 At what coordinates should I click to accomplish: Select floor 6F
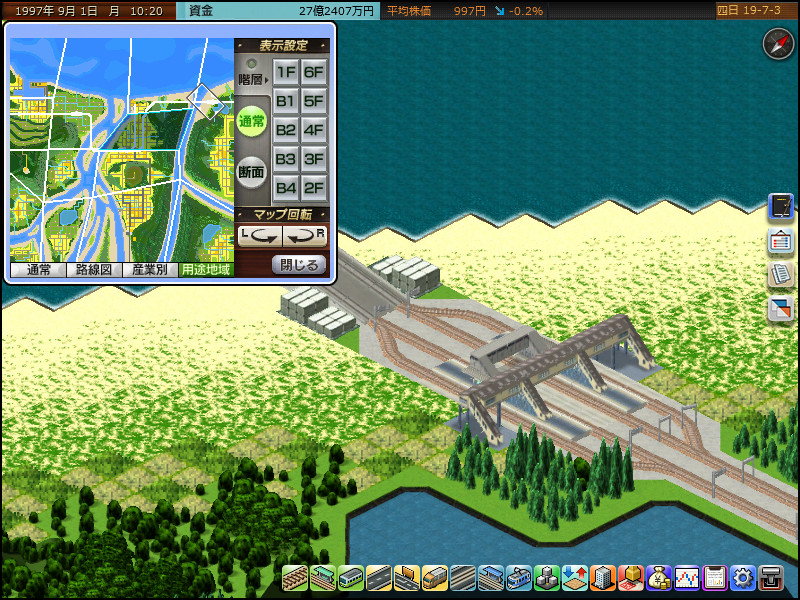pyautogui.click(x=313, y=72)
